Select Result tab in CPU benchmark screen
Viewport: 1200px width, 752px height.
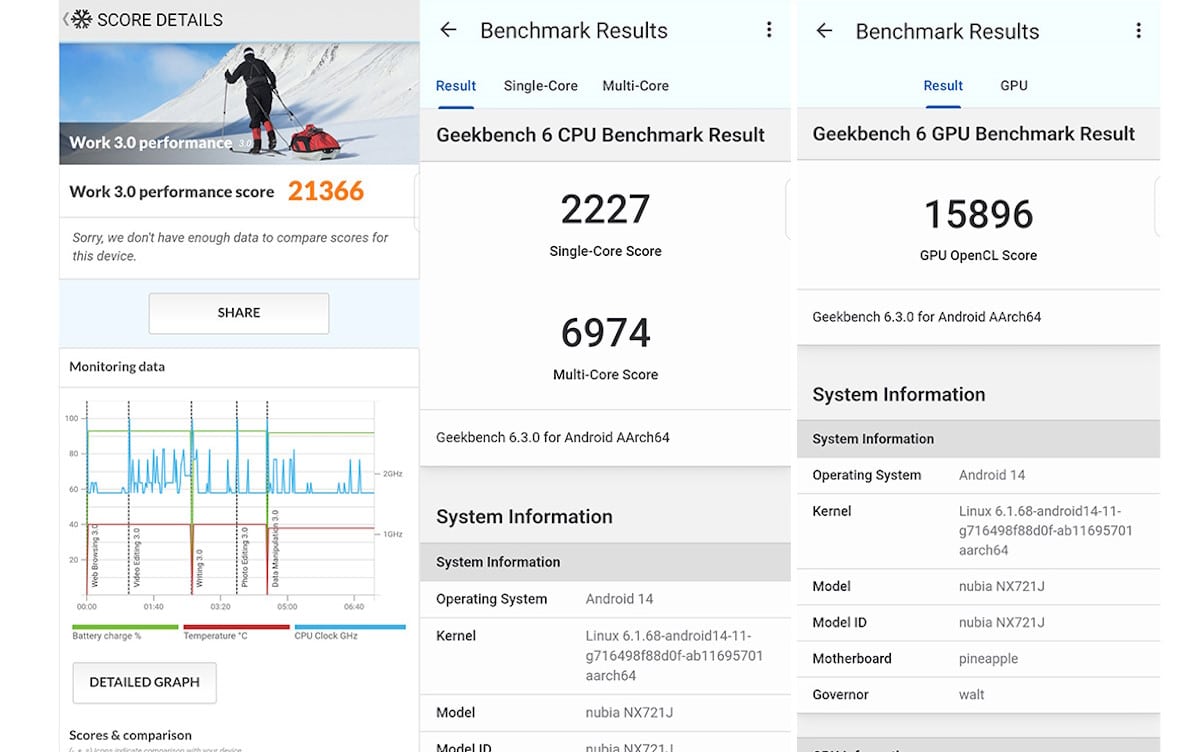[x=456, y=86]
